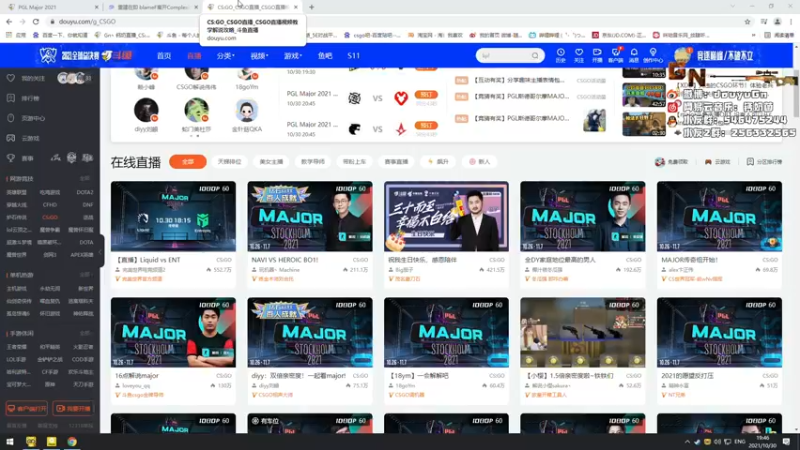Open the Chrome profile icon
This screenshot has width=800, height=450.
(x=777, y=21)
